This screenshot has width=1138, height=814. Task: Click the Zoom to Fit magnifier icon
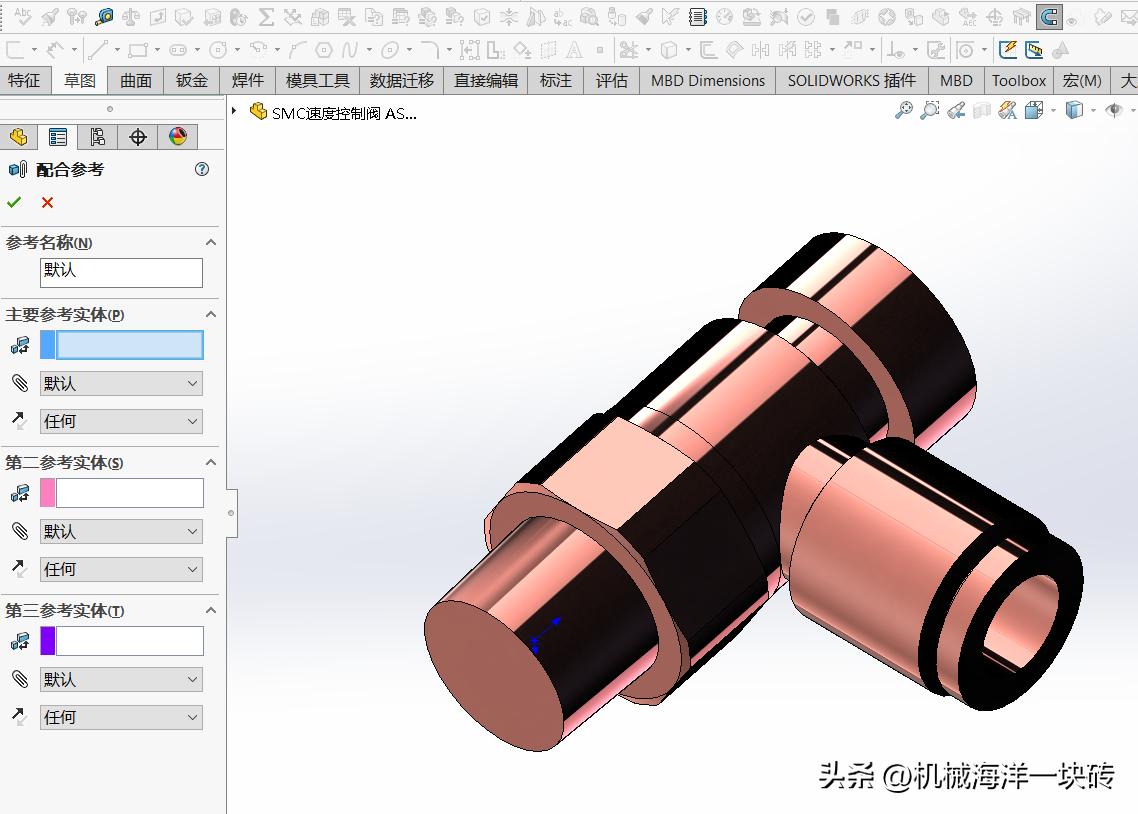pos(903,111)
